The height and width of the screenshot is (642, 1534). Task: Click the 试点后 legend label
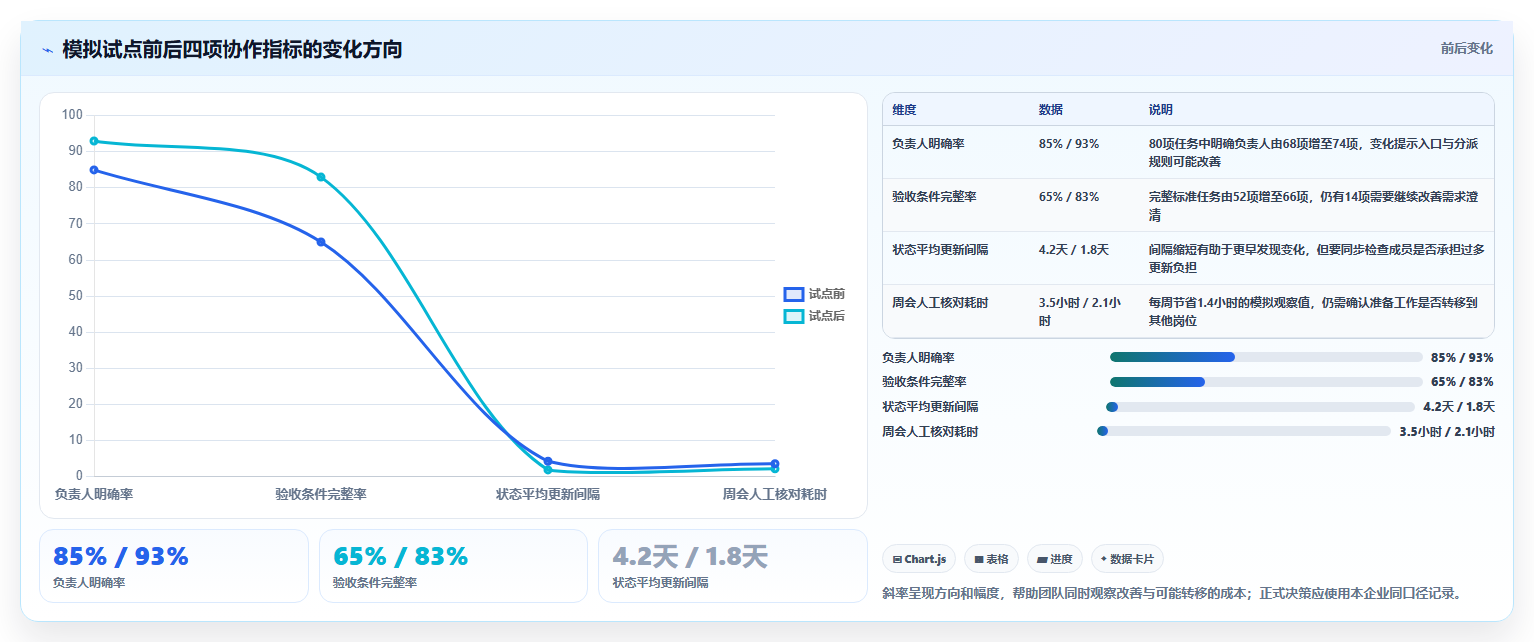(x=827, y=316)
